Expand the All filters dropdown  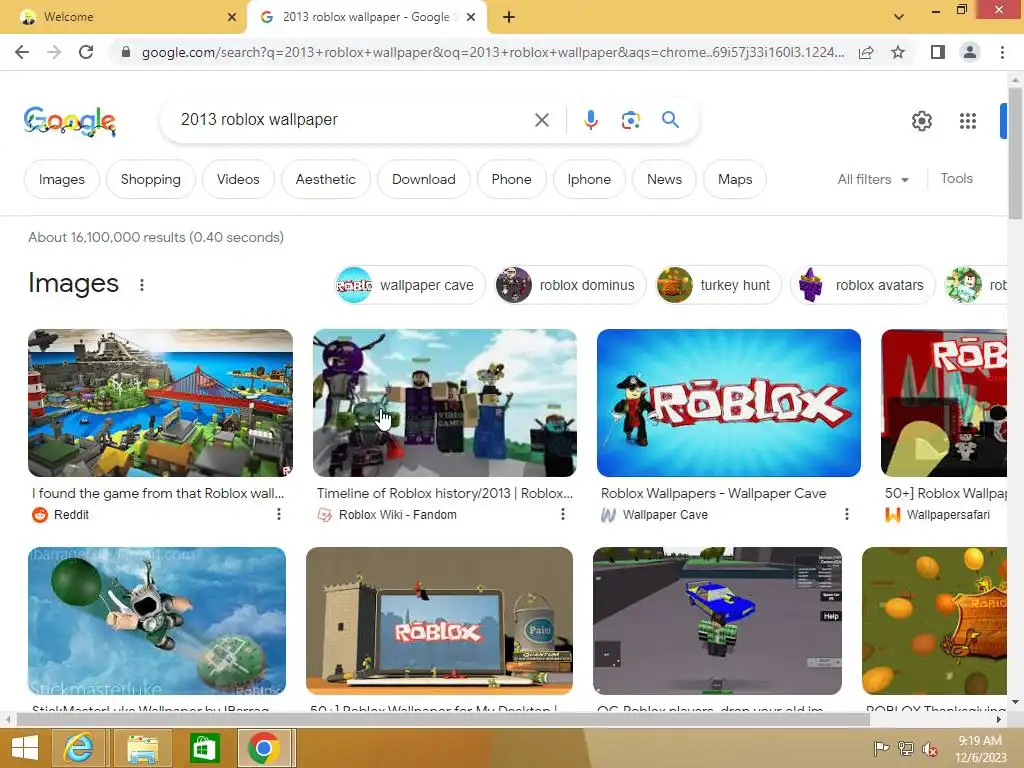pos(872,179)
